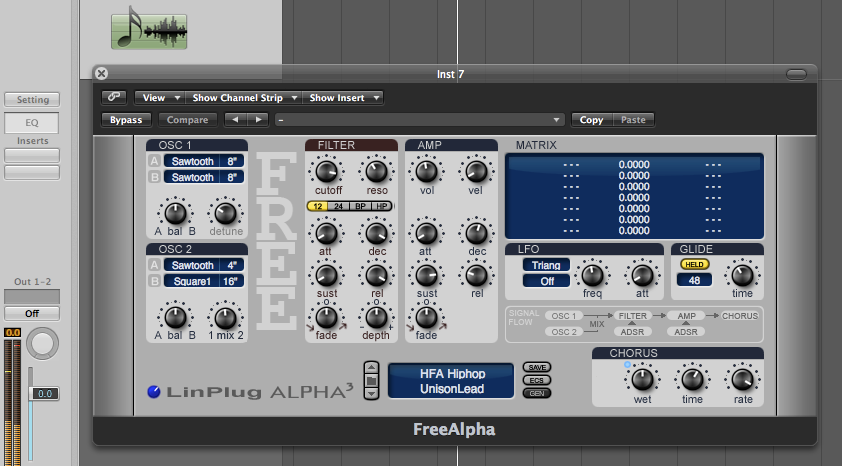Open Show Insert dropdown

(343, 98)
